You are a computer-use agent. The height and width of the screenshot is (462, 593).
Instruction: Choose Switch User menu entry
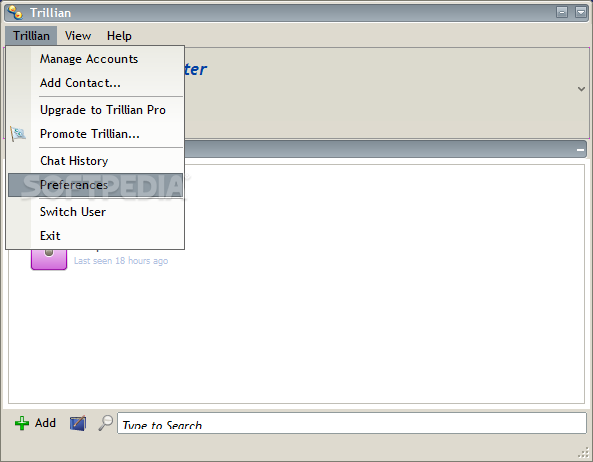tap(95, 212)
